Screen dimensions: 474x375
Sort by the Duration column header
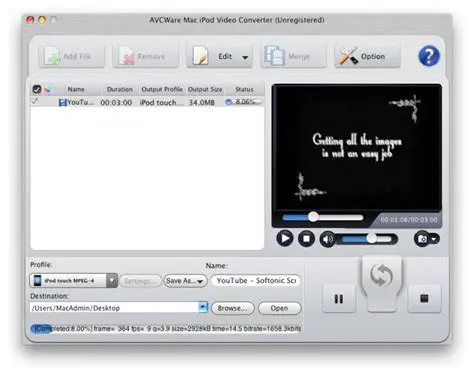[120, 89]
